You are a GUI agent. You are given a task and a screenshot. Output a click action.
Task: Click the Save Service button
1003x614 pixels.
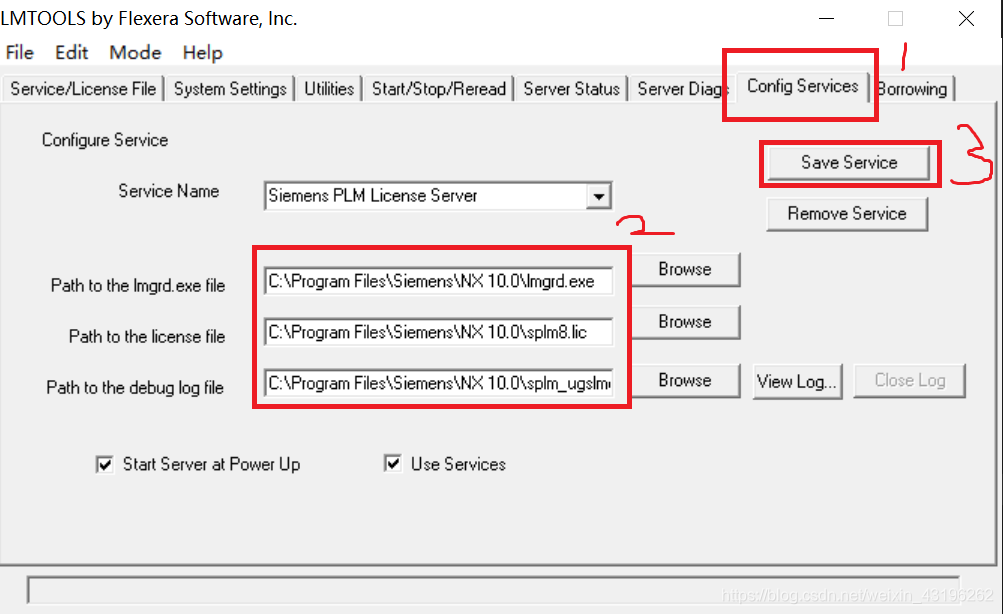(x=849, y=163)
